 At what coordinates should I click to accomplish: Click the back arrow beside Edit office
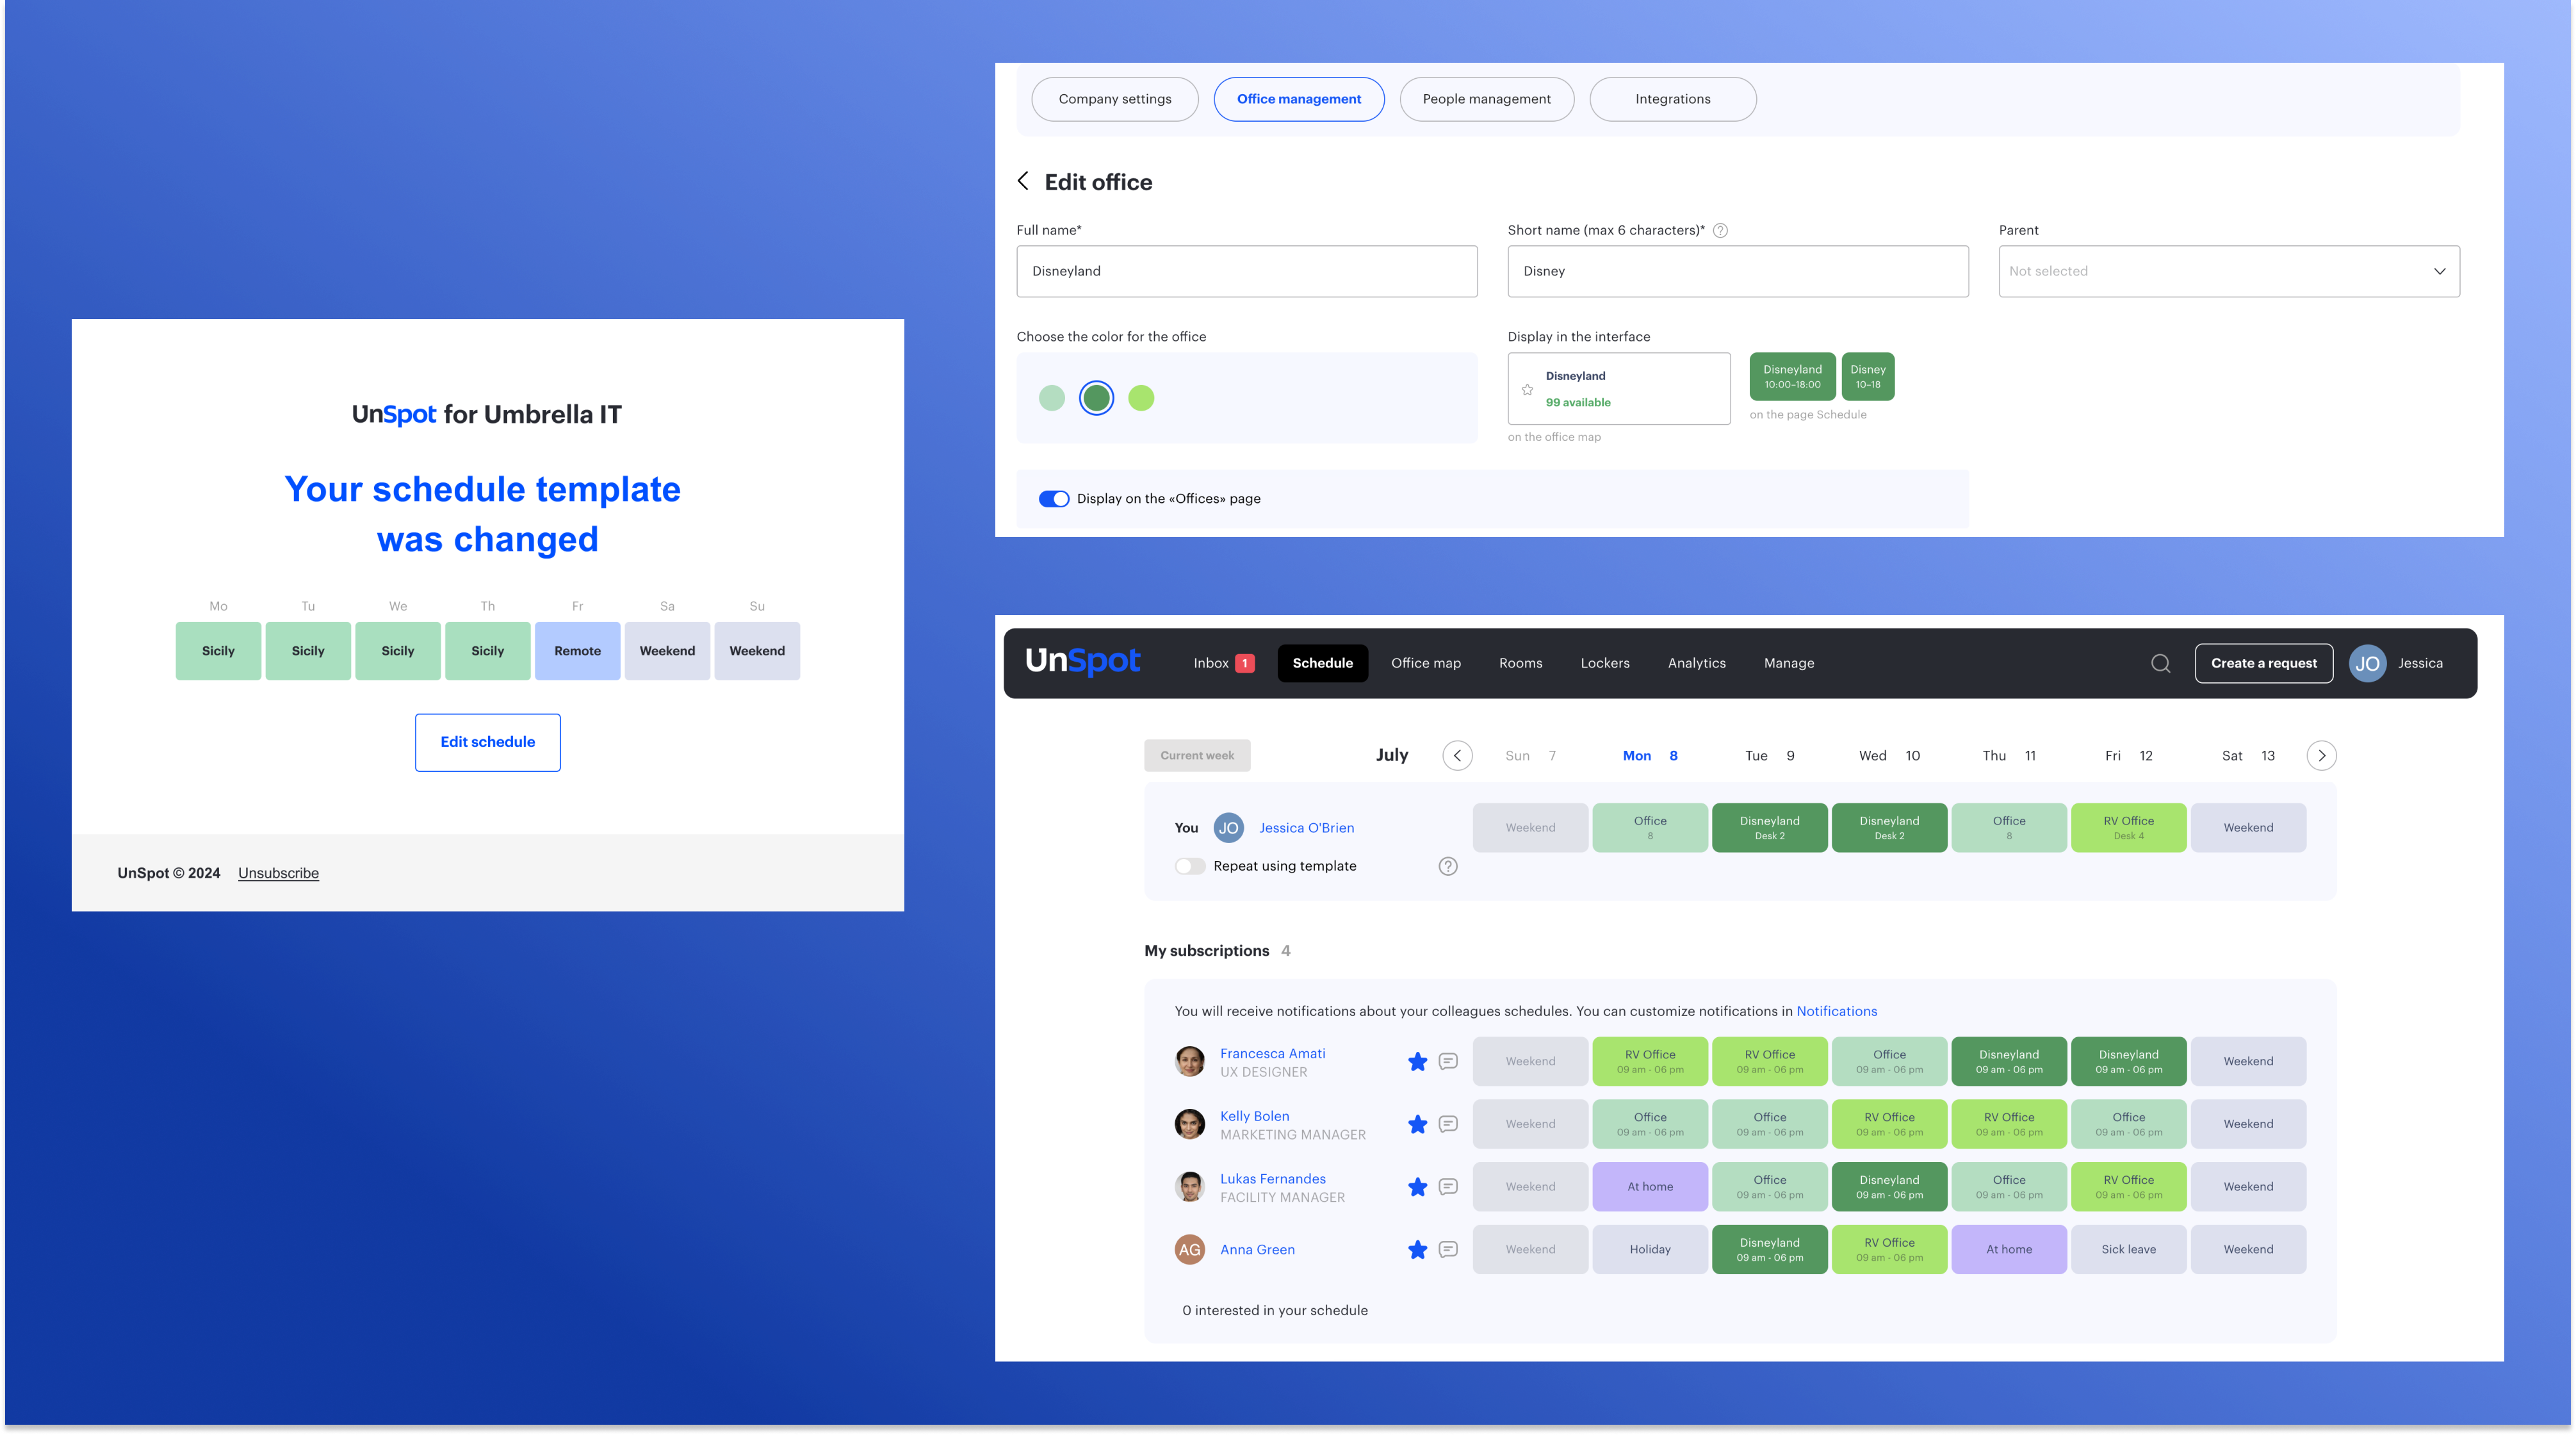tap(1023, 181)
